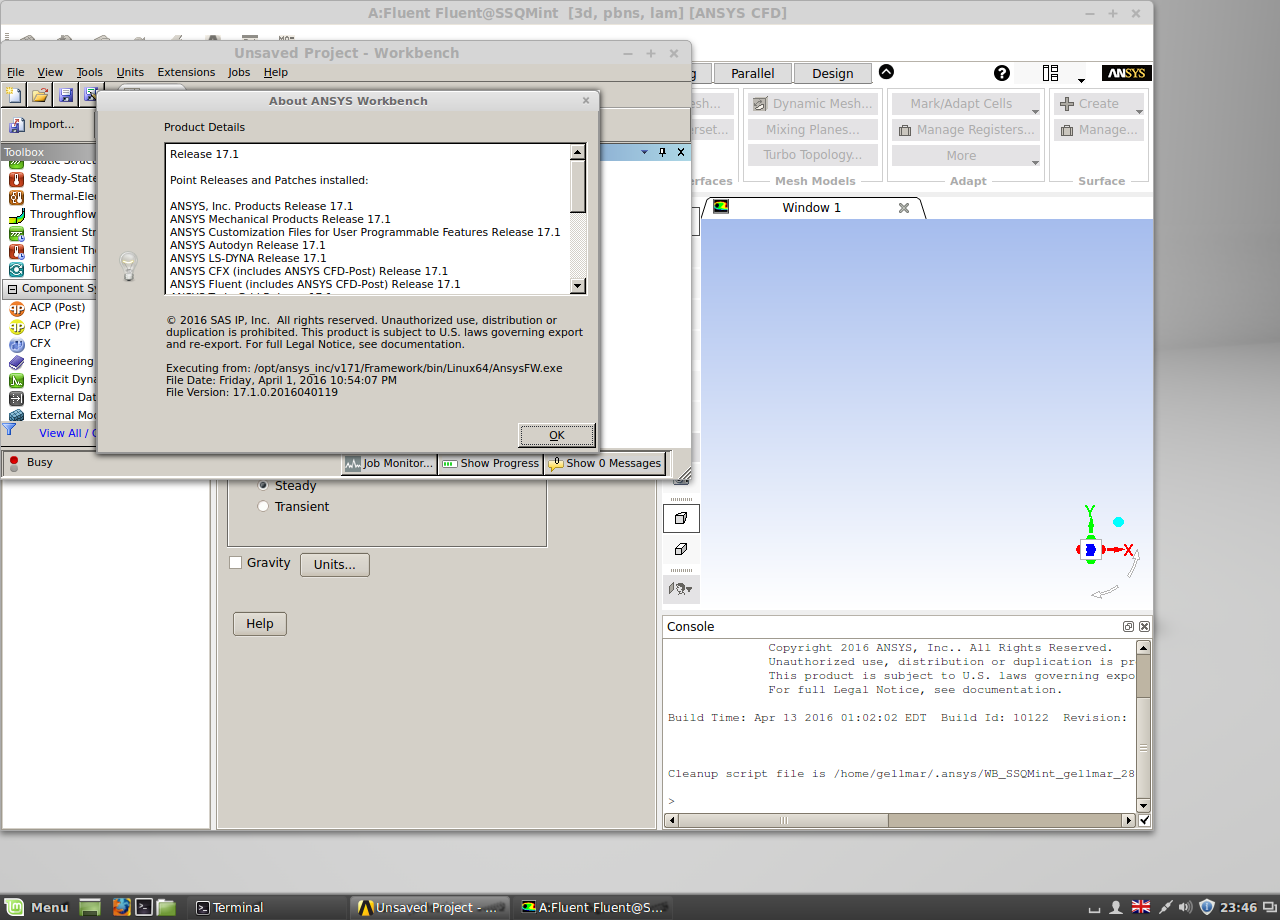Click the Import button in Workbench
1280x920 pixels.
tap(42, 125)
